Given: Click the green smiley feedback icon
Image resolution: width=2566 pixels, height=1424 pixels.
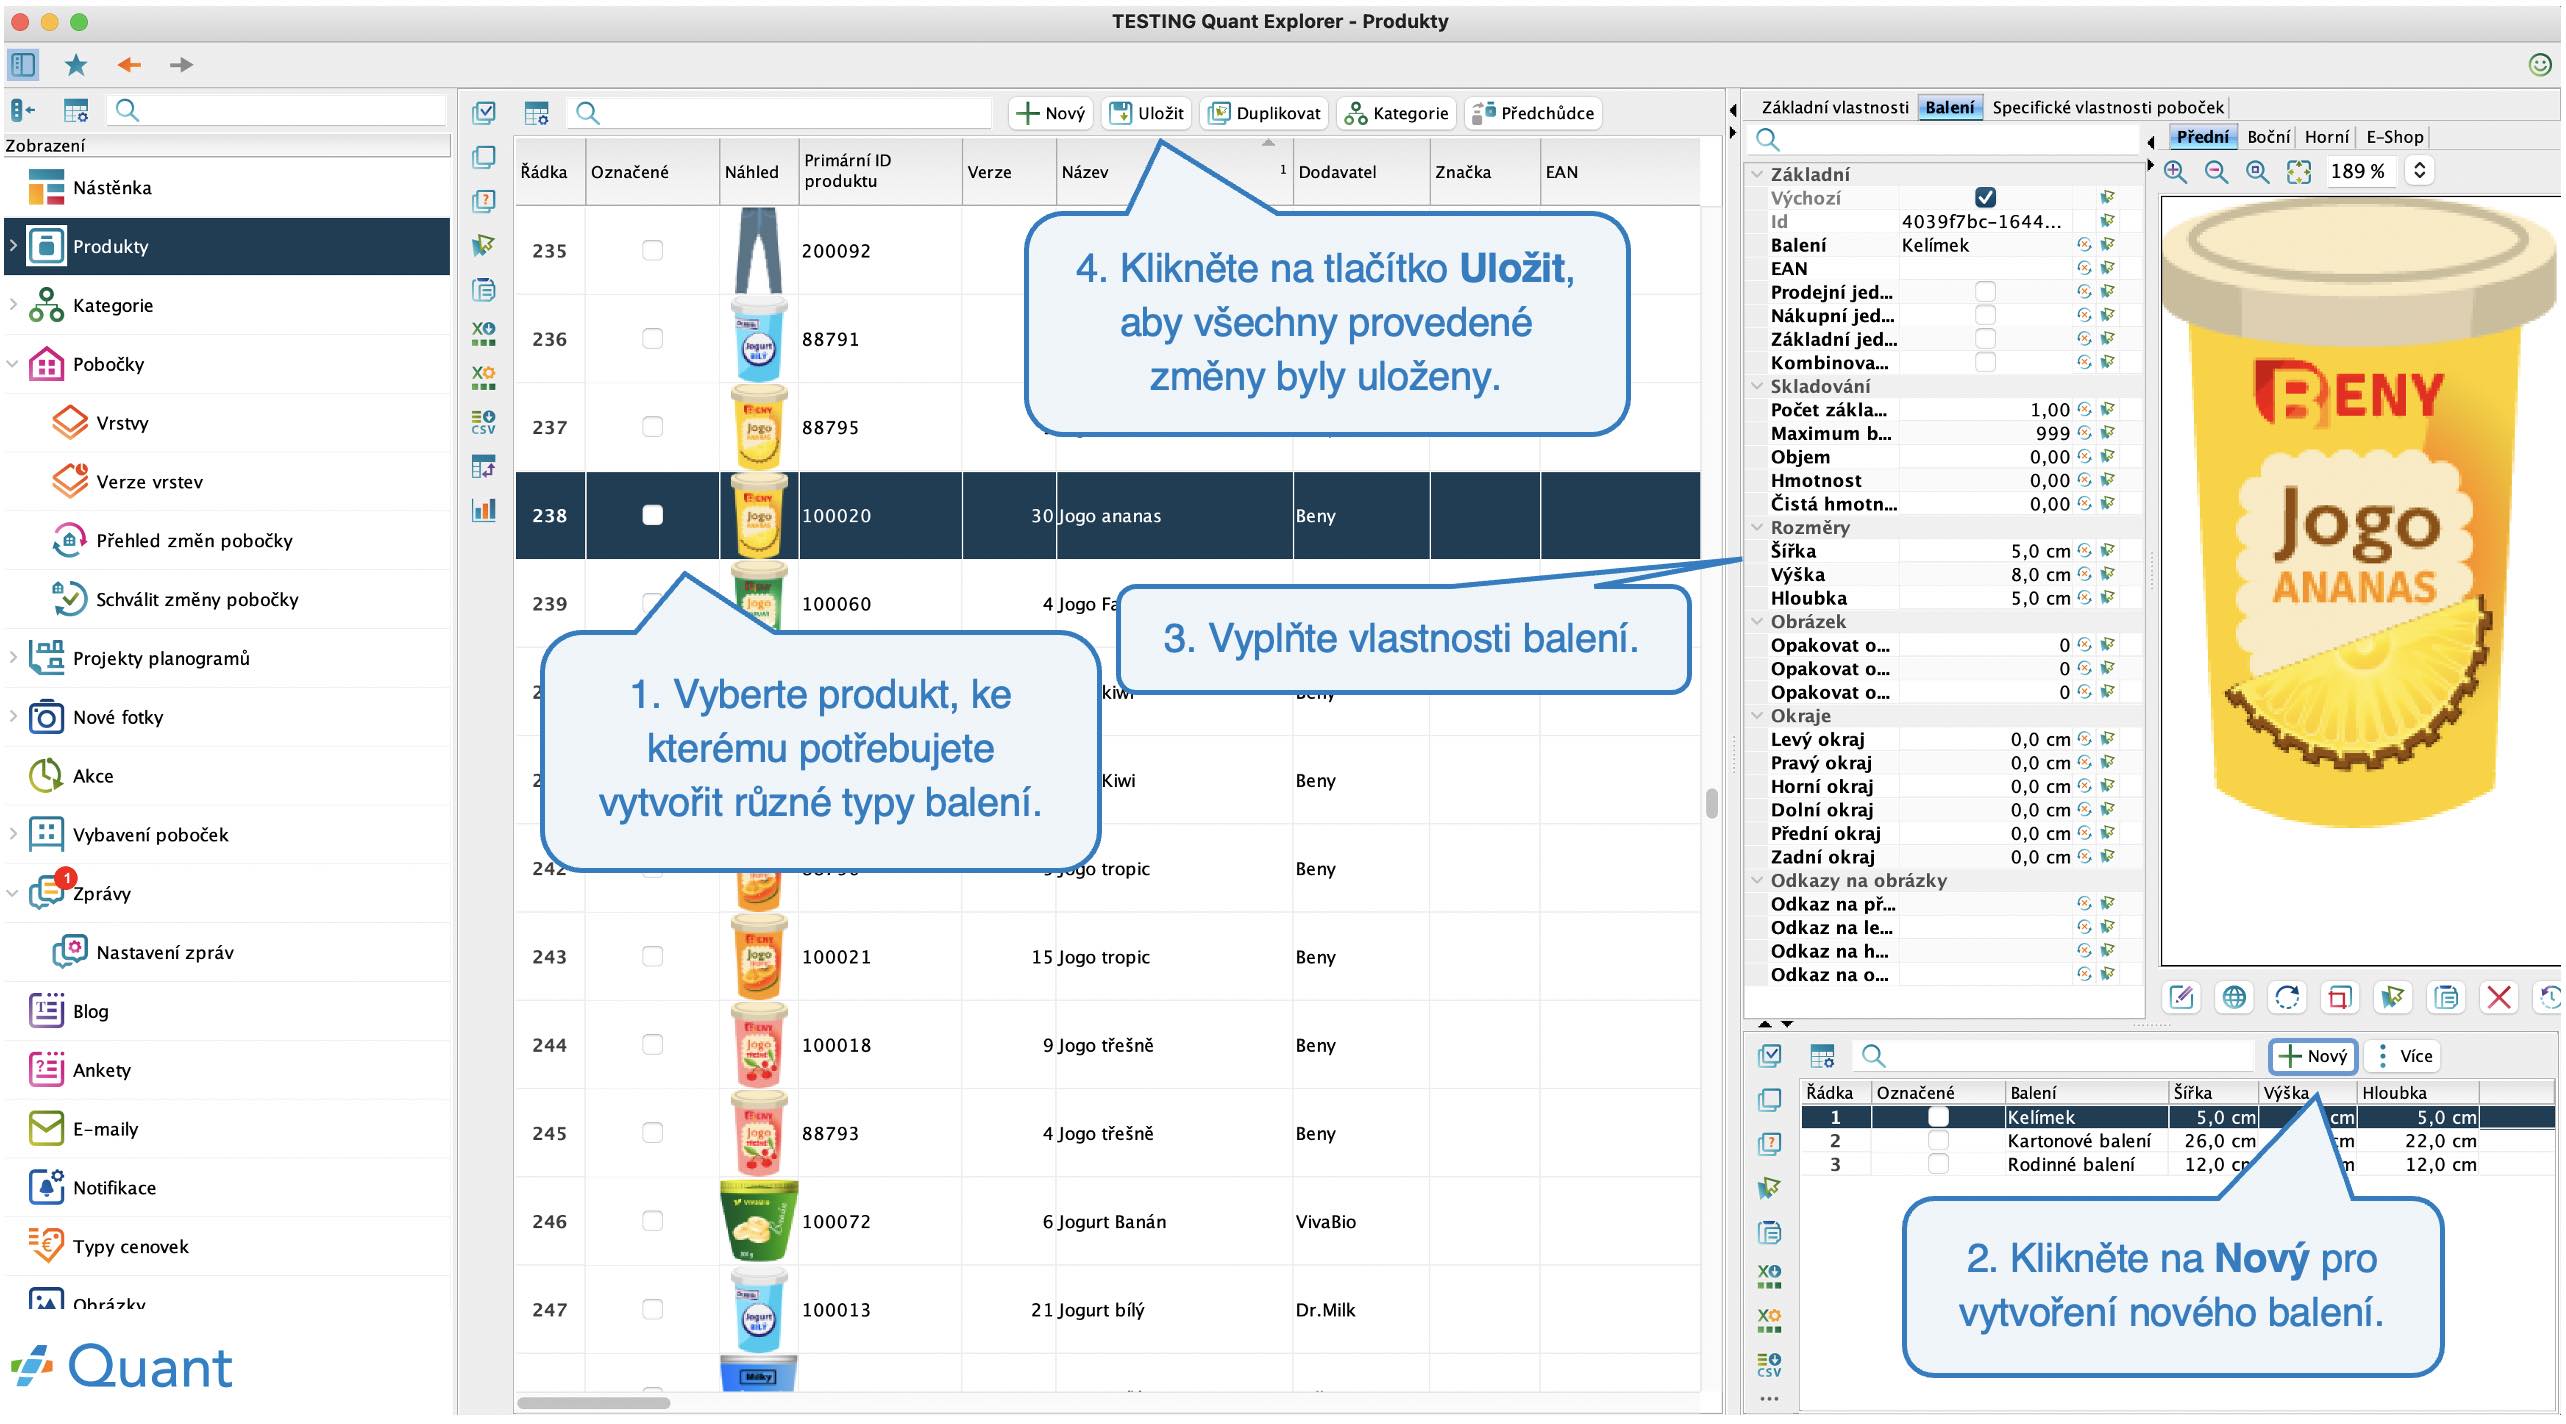Looking at the screenshot, I should point(2540,65).
